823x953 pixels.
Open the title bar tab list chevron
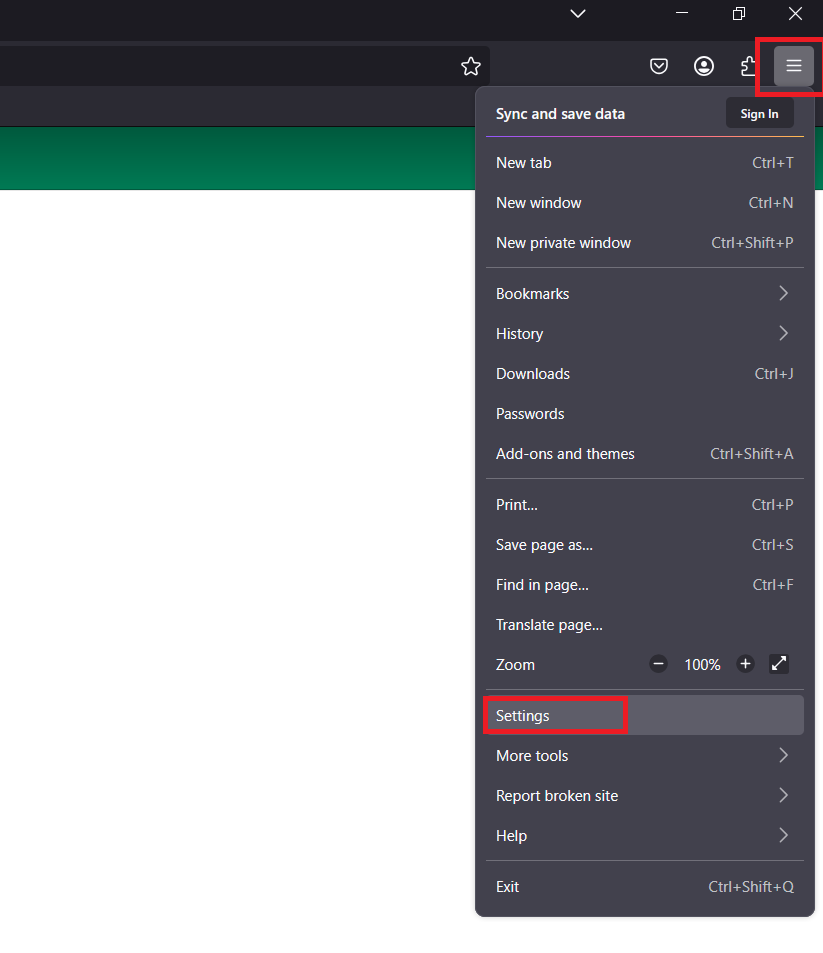coord(577,14)
